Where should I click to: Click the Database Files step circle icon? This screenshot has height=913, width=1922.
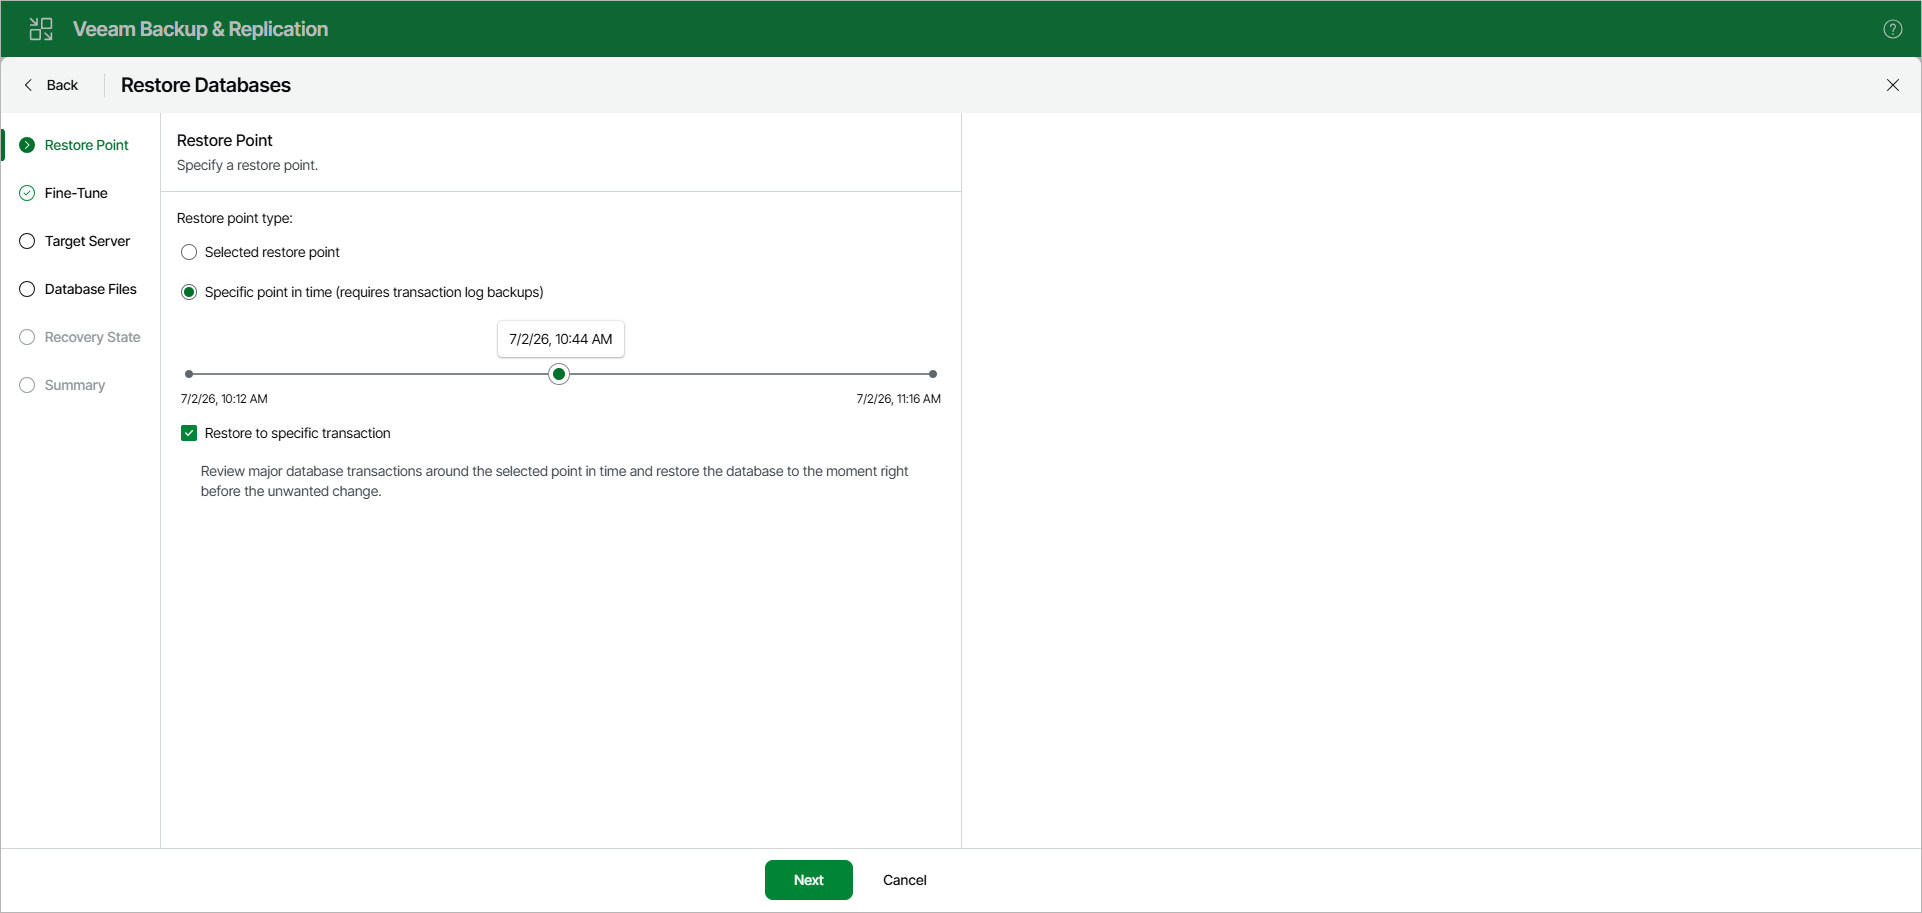(27, 289)
